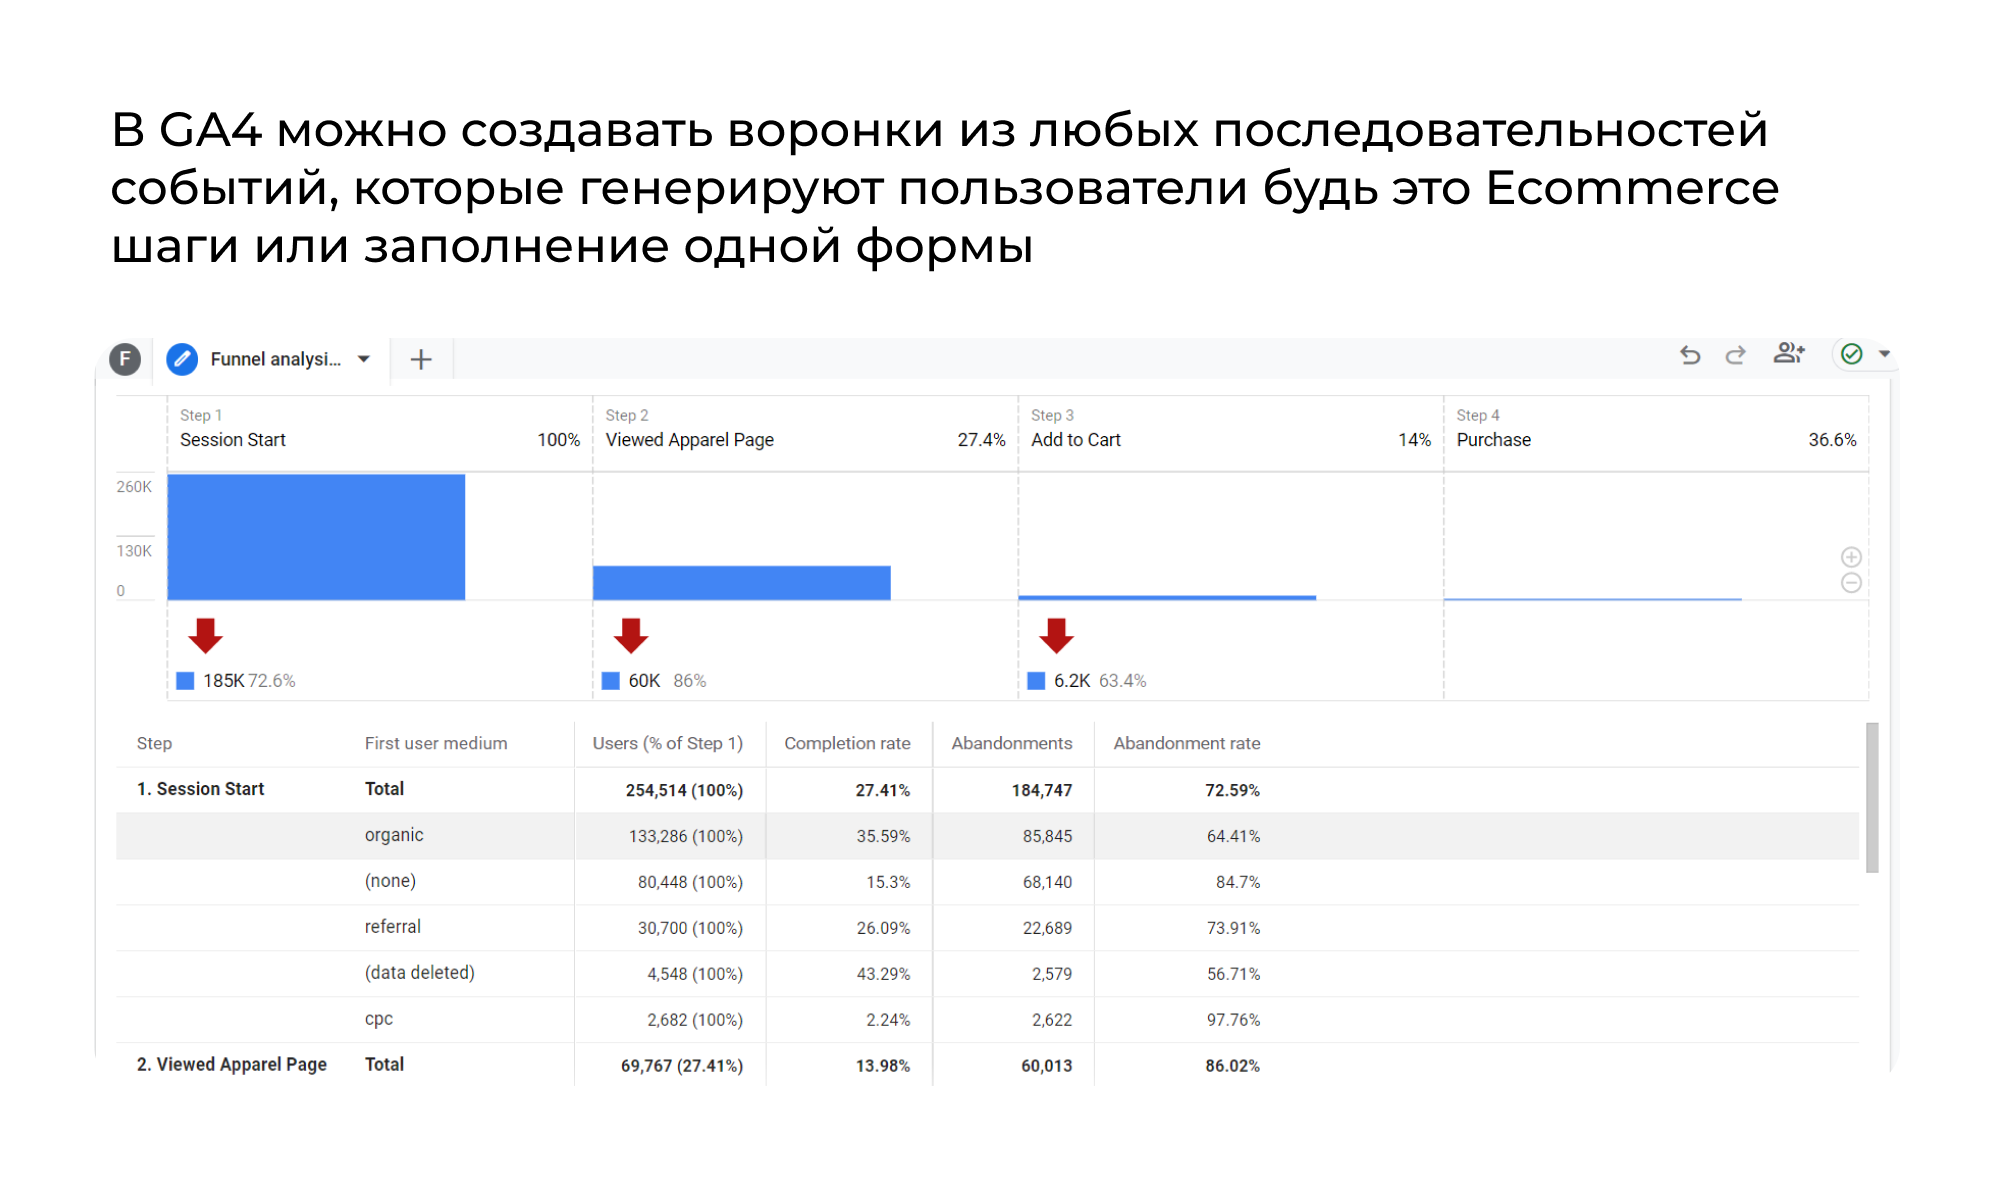
Task: Click the 6.2K abandonment blue swatch
Action: click(1036, 681)
